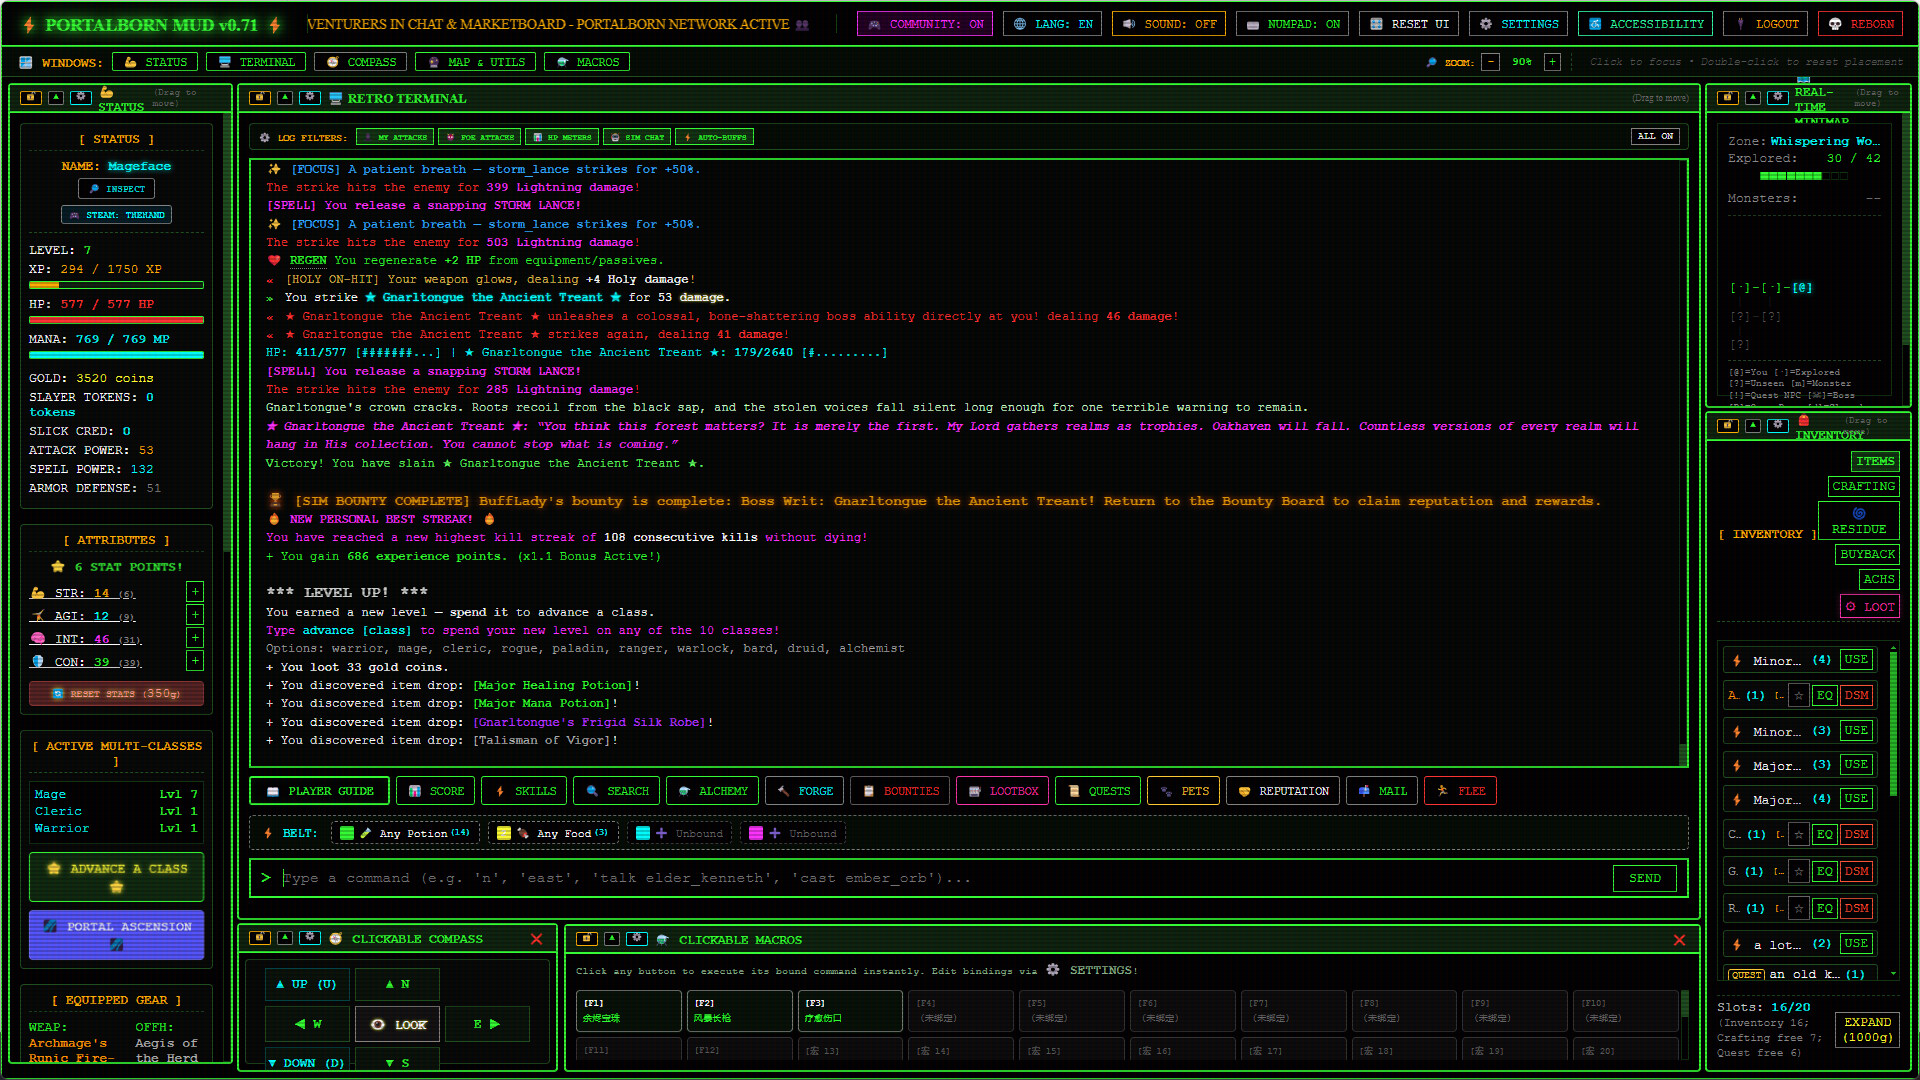Click ADVANCE A CLASS button
This screenshot has height=1080, width=1920.
click(x=117, y=877)
